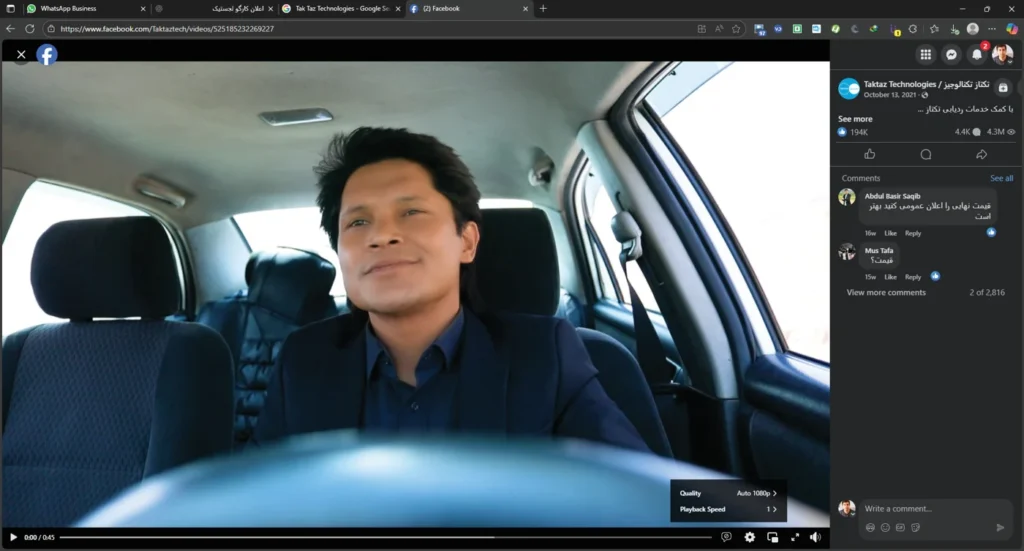This screenshot has height=551, width=1024.
Task: Open sticker picker in comment box
Action: [916, 527]
